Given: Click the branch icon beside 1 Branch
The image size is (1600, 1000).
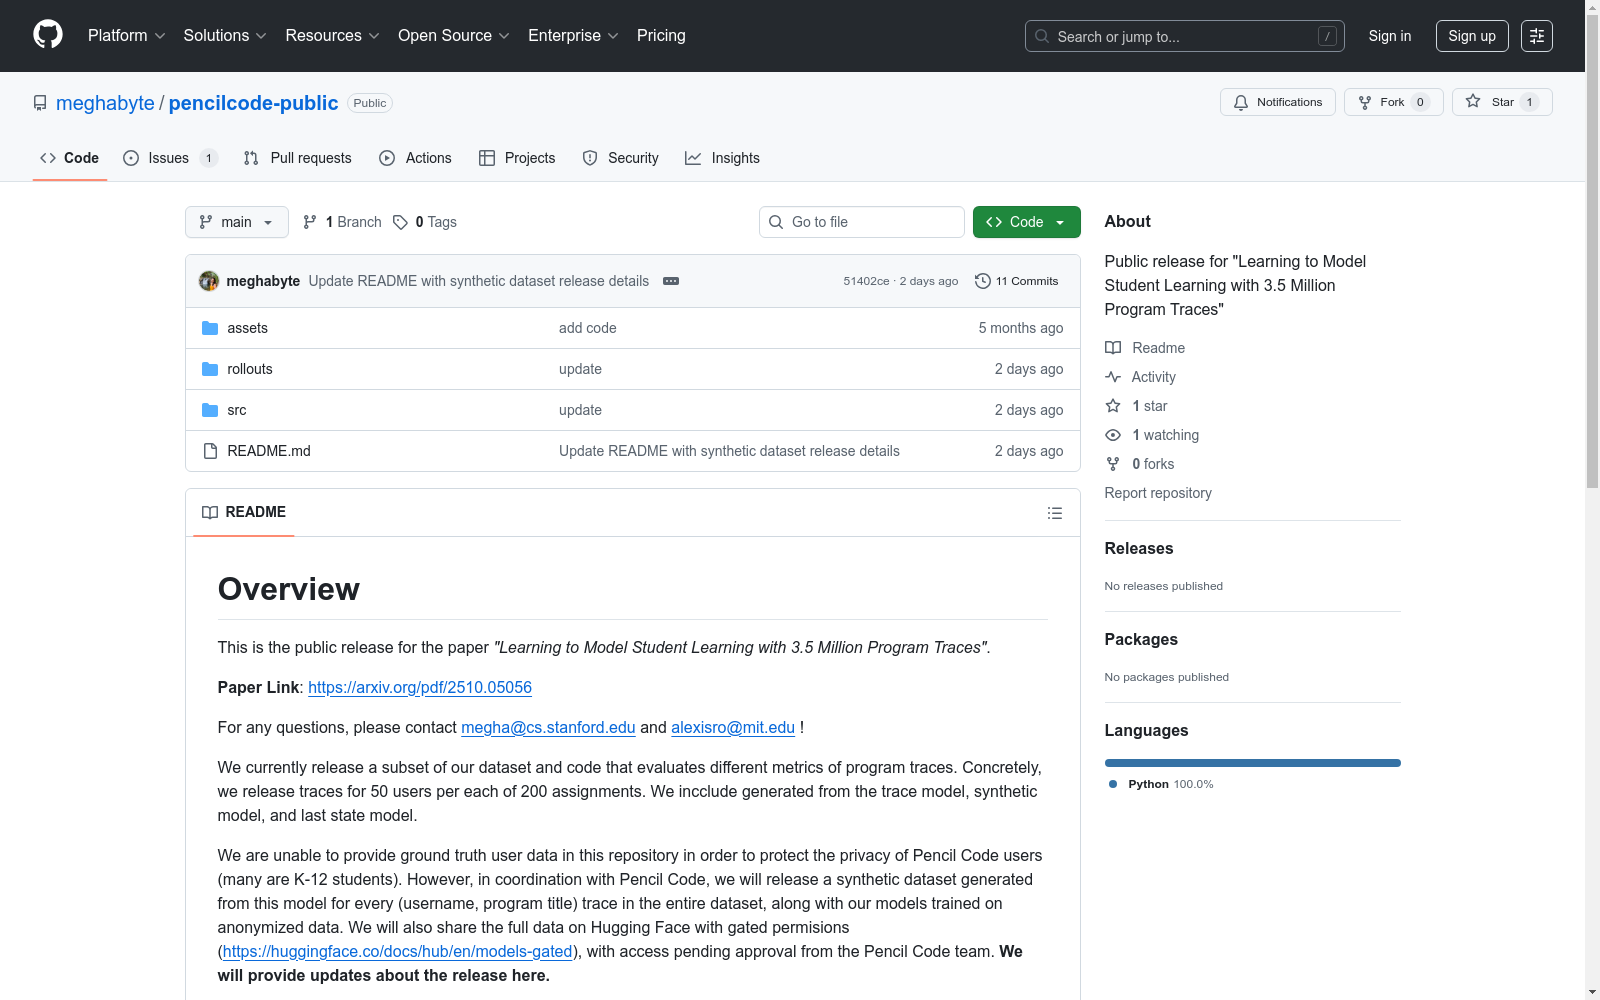Looking at the screenshot, I should pyautogui.click(x=310, y=222).
